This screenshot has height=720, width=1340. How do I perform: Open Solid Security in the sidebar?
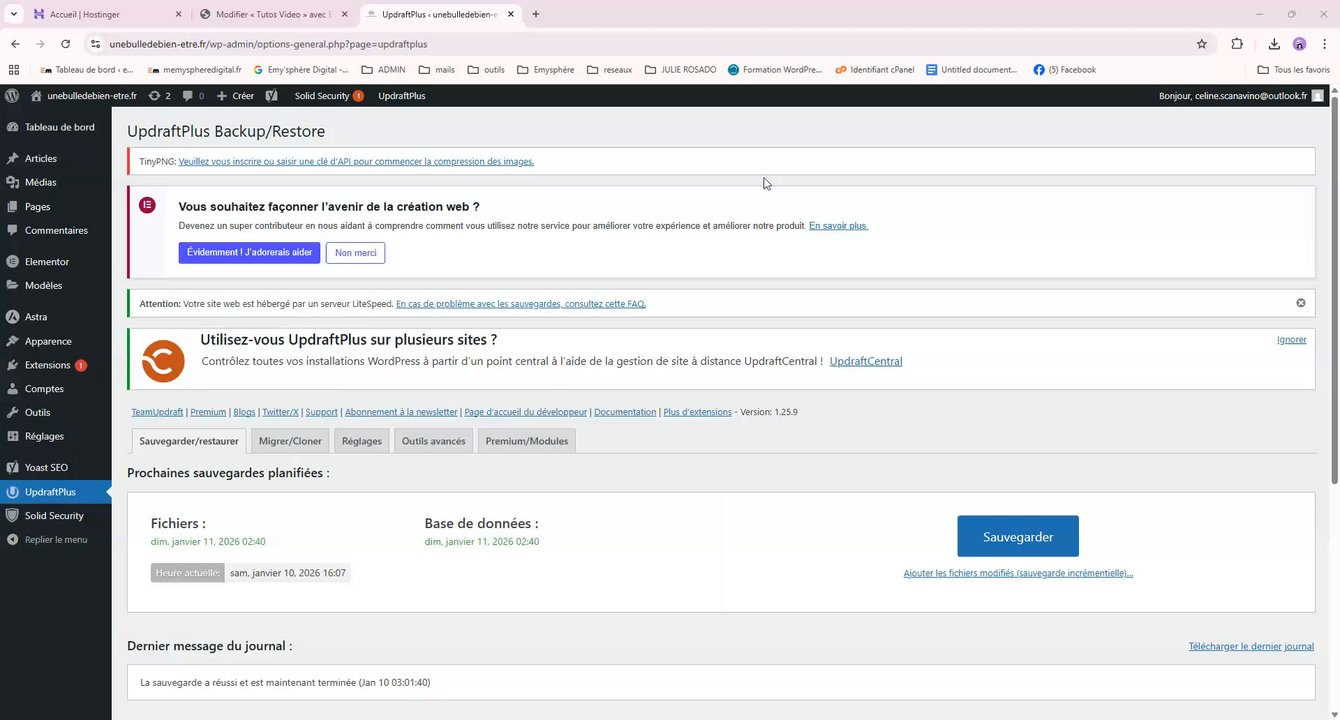[56, 515]
